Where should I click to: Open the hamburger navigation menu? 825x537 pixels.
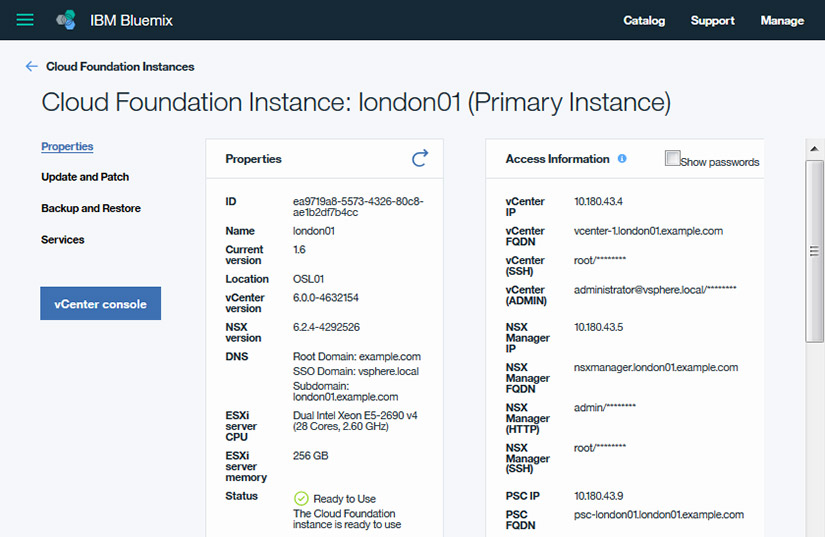coord(25,20)
